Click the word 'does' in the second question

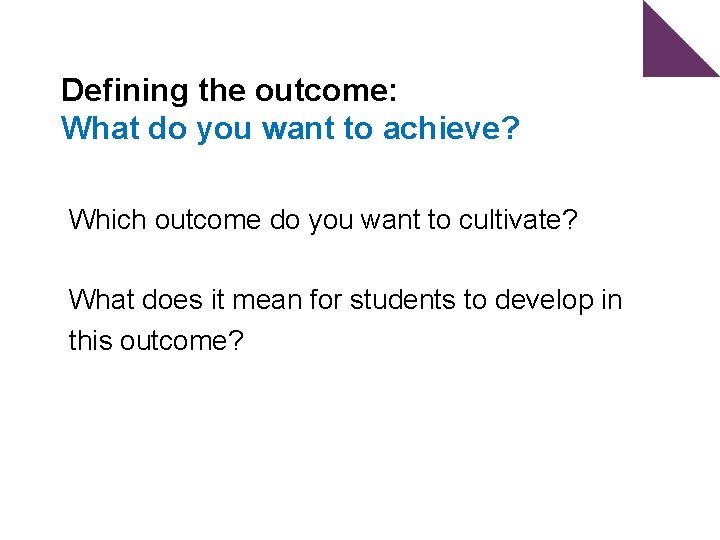click(x=177, y=299)
